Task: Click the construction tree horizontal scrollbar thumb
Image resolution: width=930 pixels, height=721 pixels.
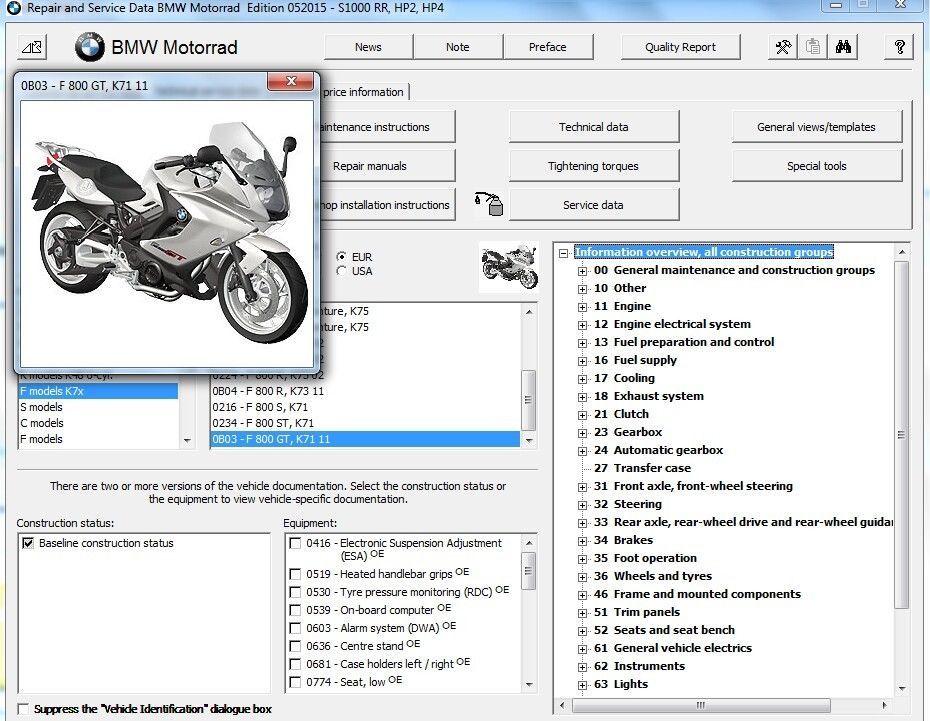Action: (x=701, y=705)
